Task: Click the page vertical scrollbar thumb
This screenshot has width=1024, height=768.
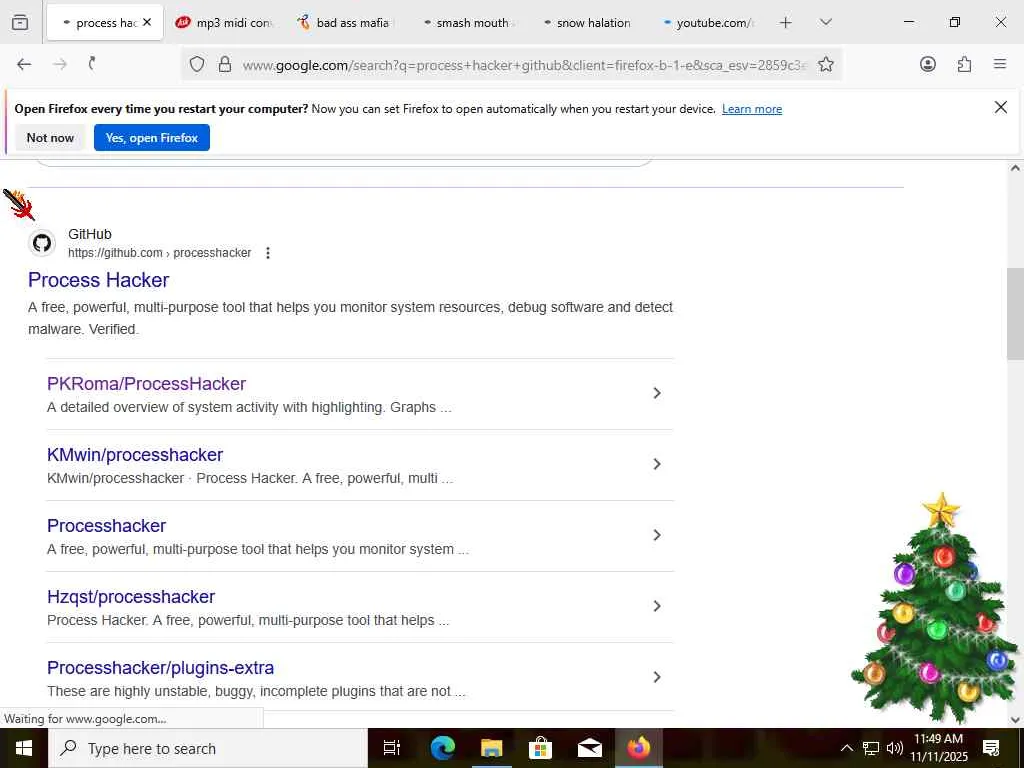Action: (1015, 313)
